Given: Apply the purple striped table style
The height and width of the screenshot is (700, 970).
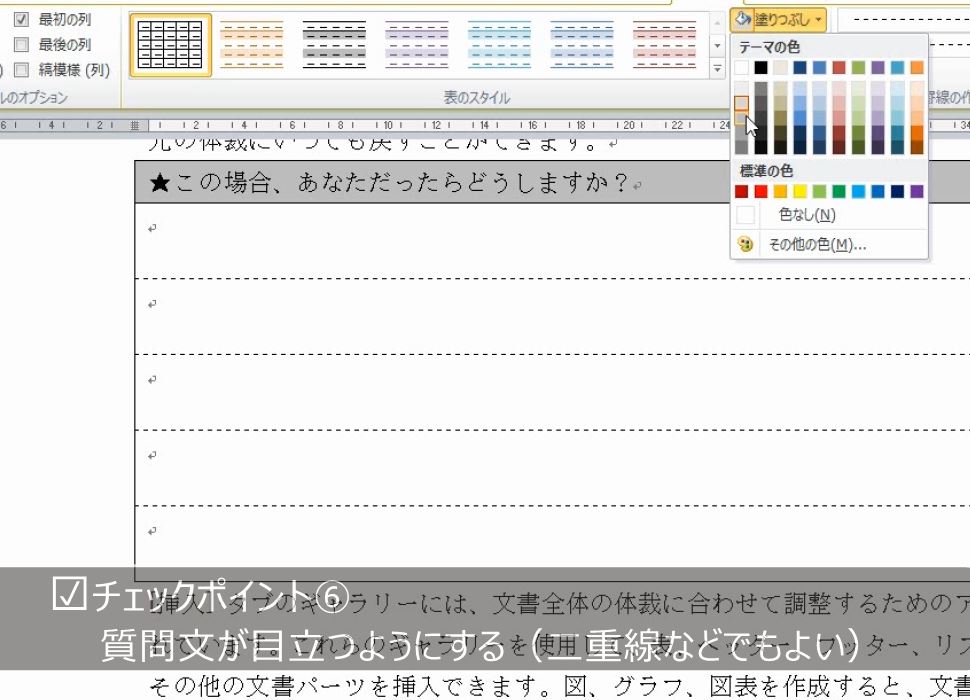Looking at the screenshot, I should pos(417,45).
